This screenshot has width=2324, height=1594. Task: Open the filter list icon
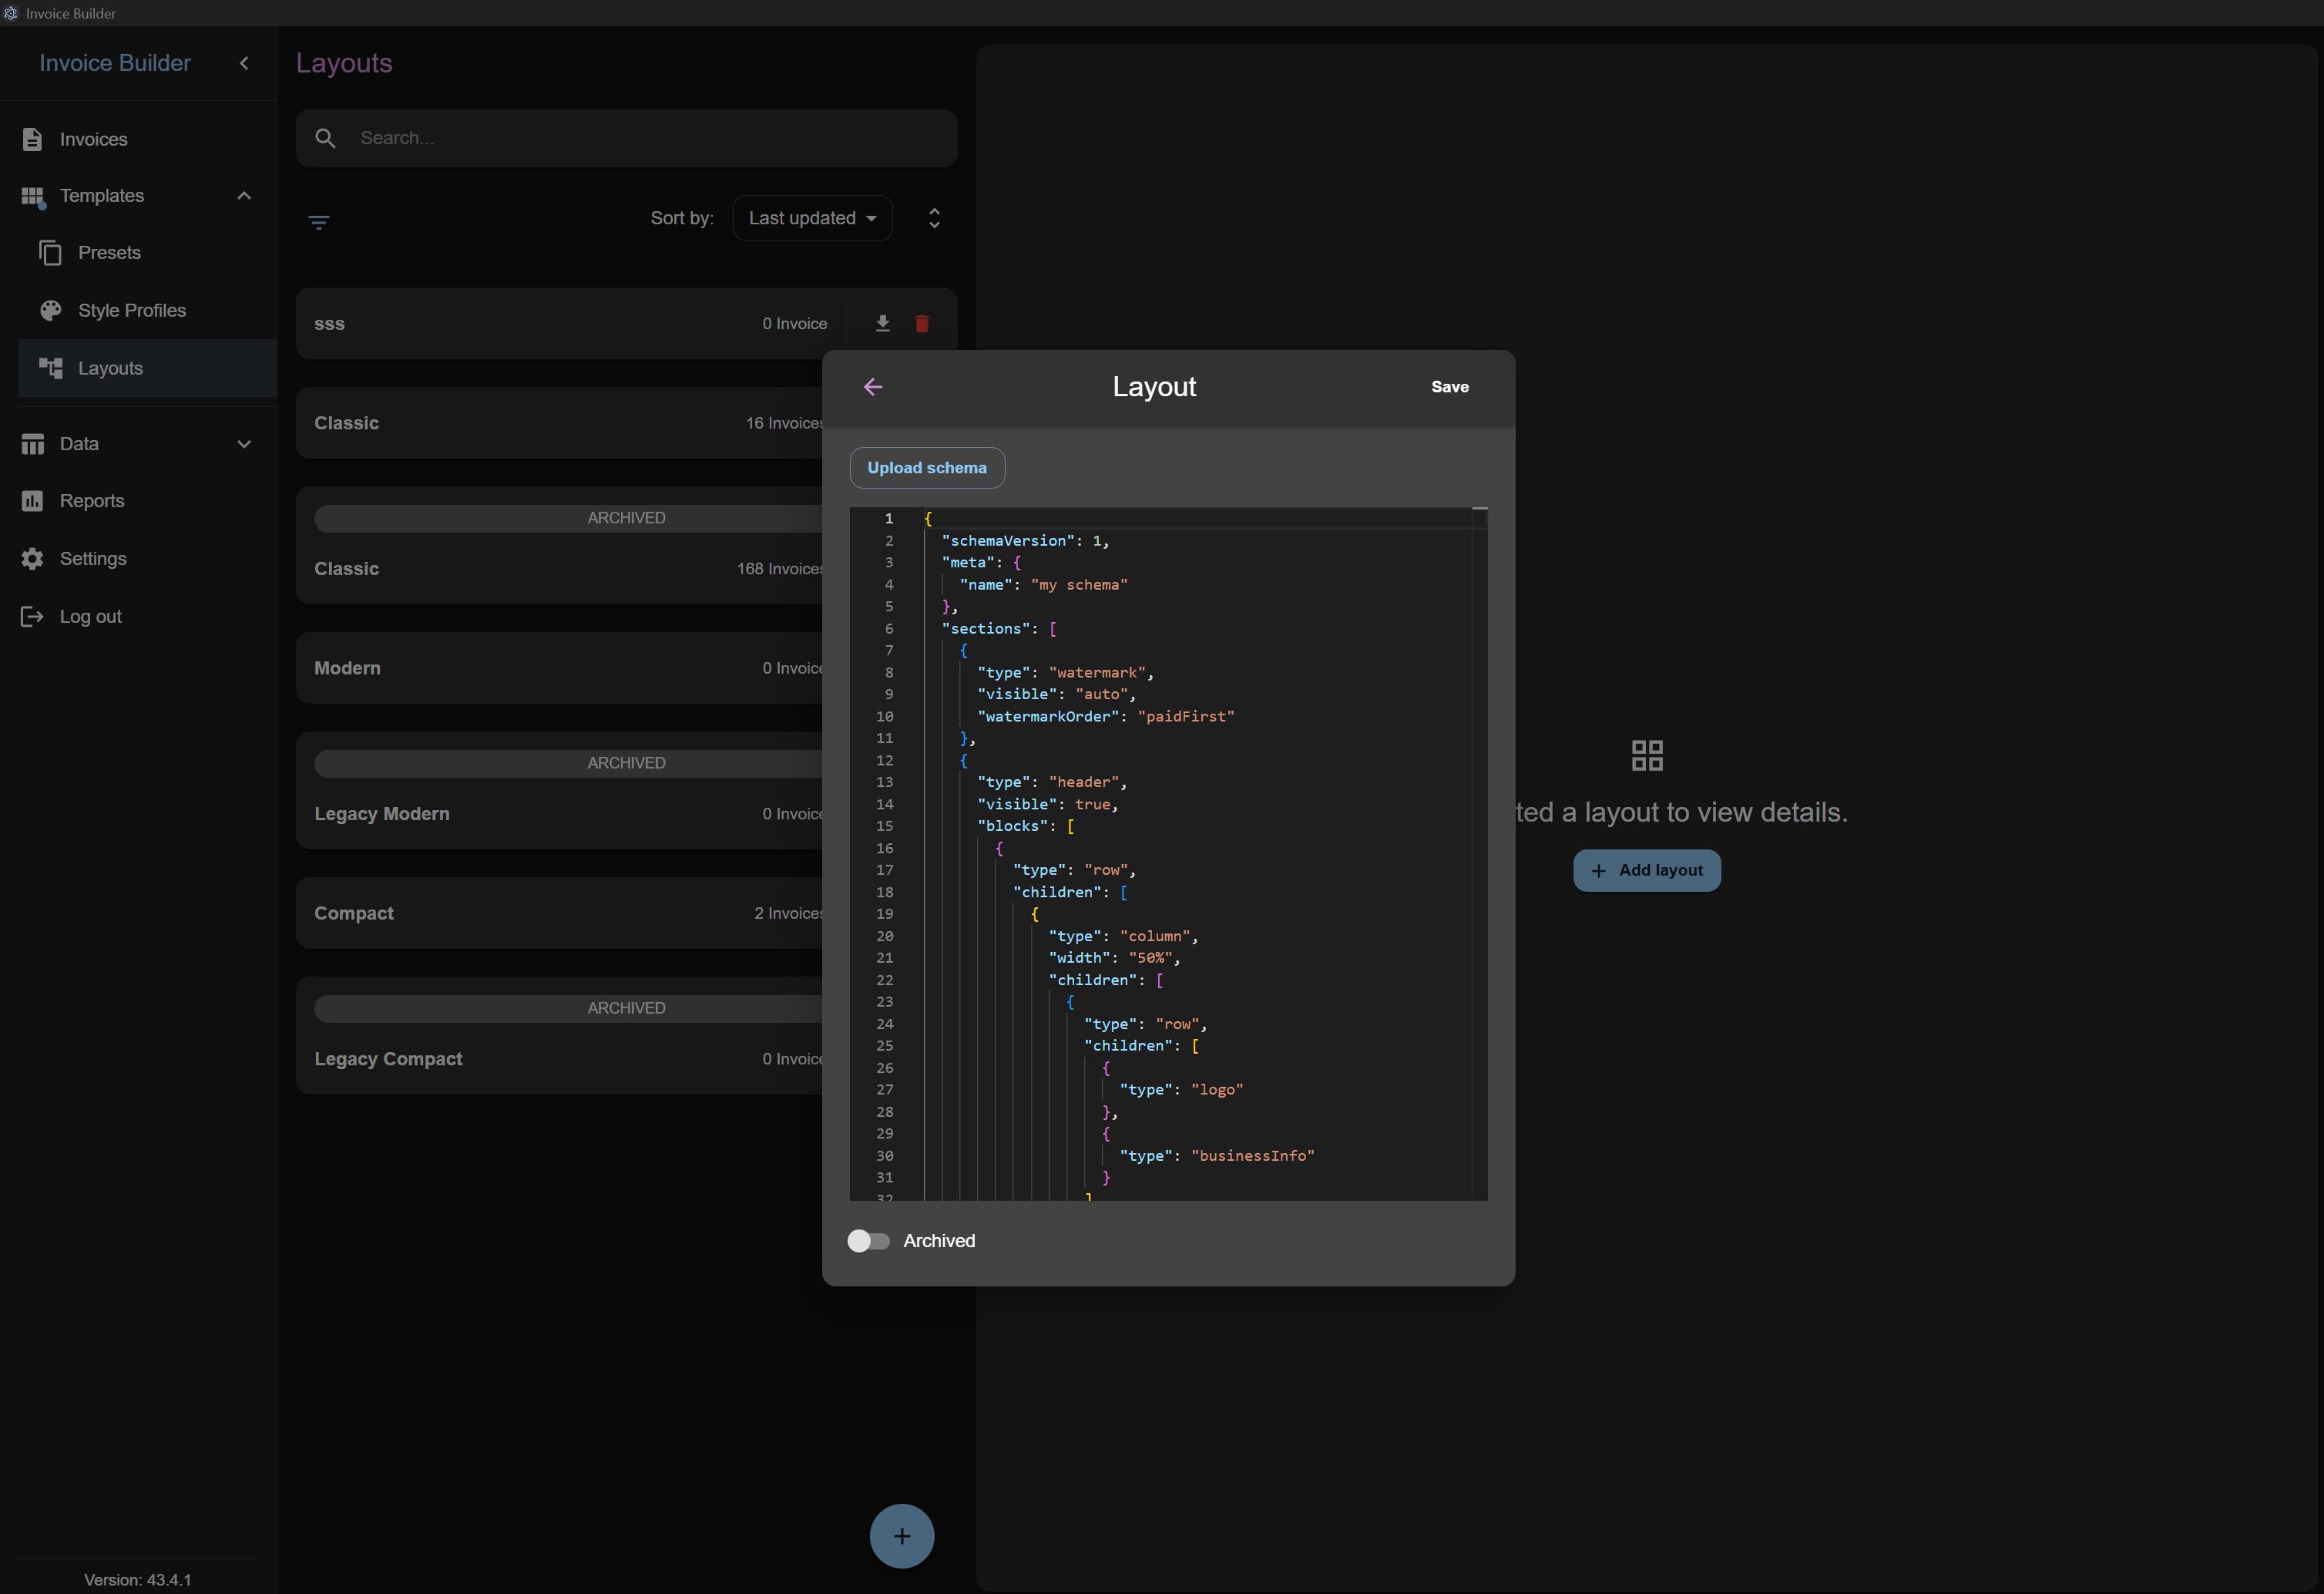(x=319, y=222)
